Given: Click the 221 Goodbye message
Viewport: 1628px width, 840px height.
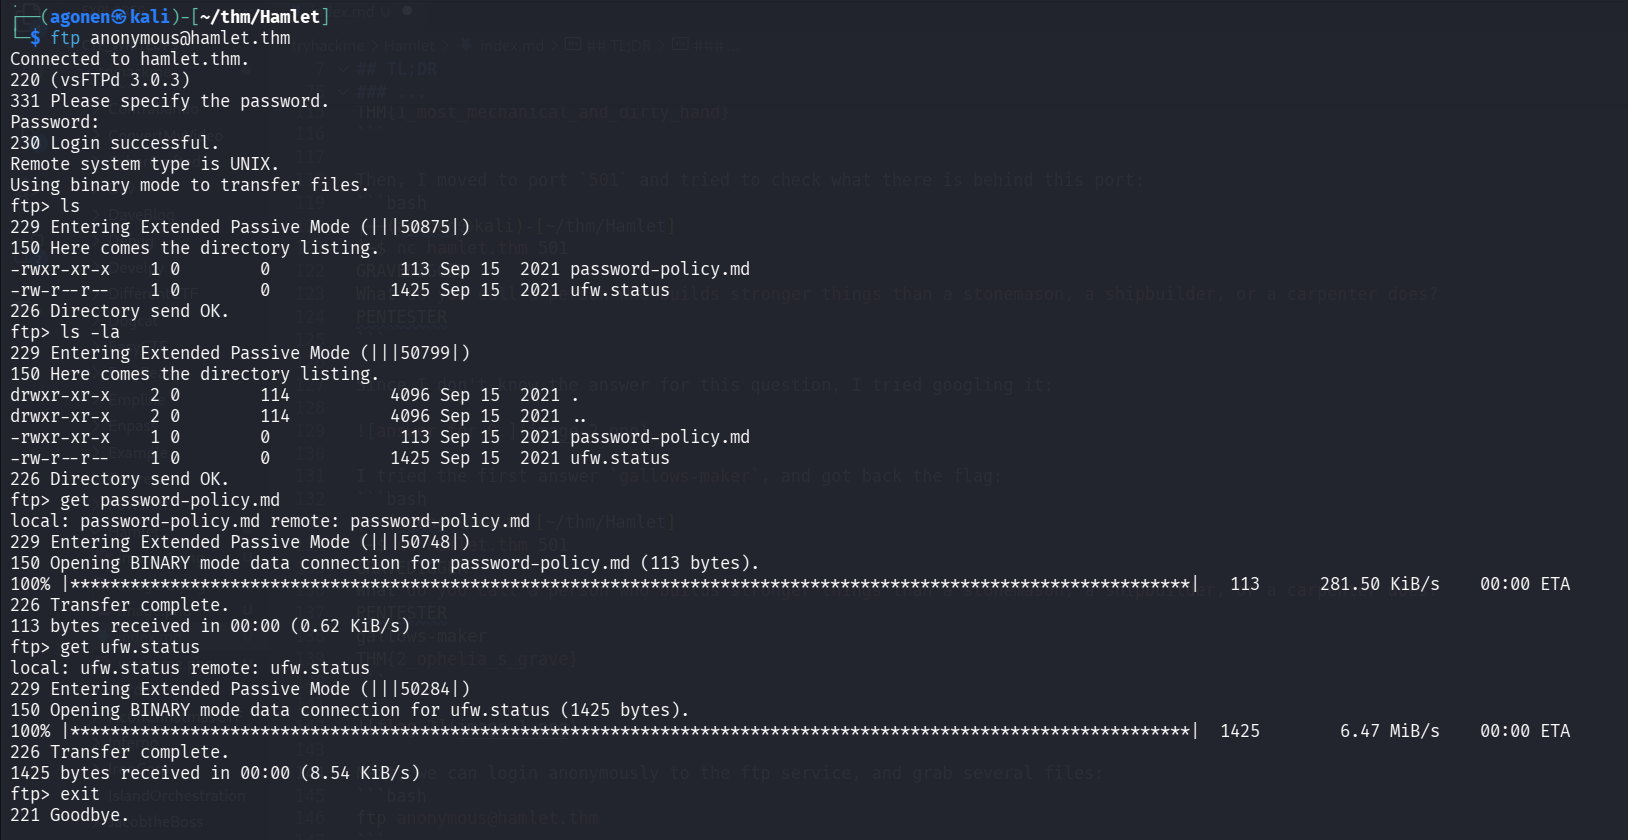Looking at the screenshot, I should (70, 815).
